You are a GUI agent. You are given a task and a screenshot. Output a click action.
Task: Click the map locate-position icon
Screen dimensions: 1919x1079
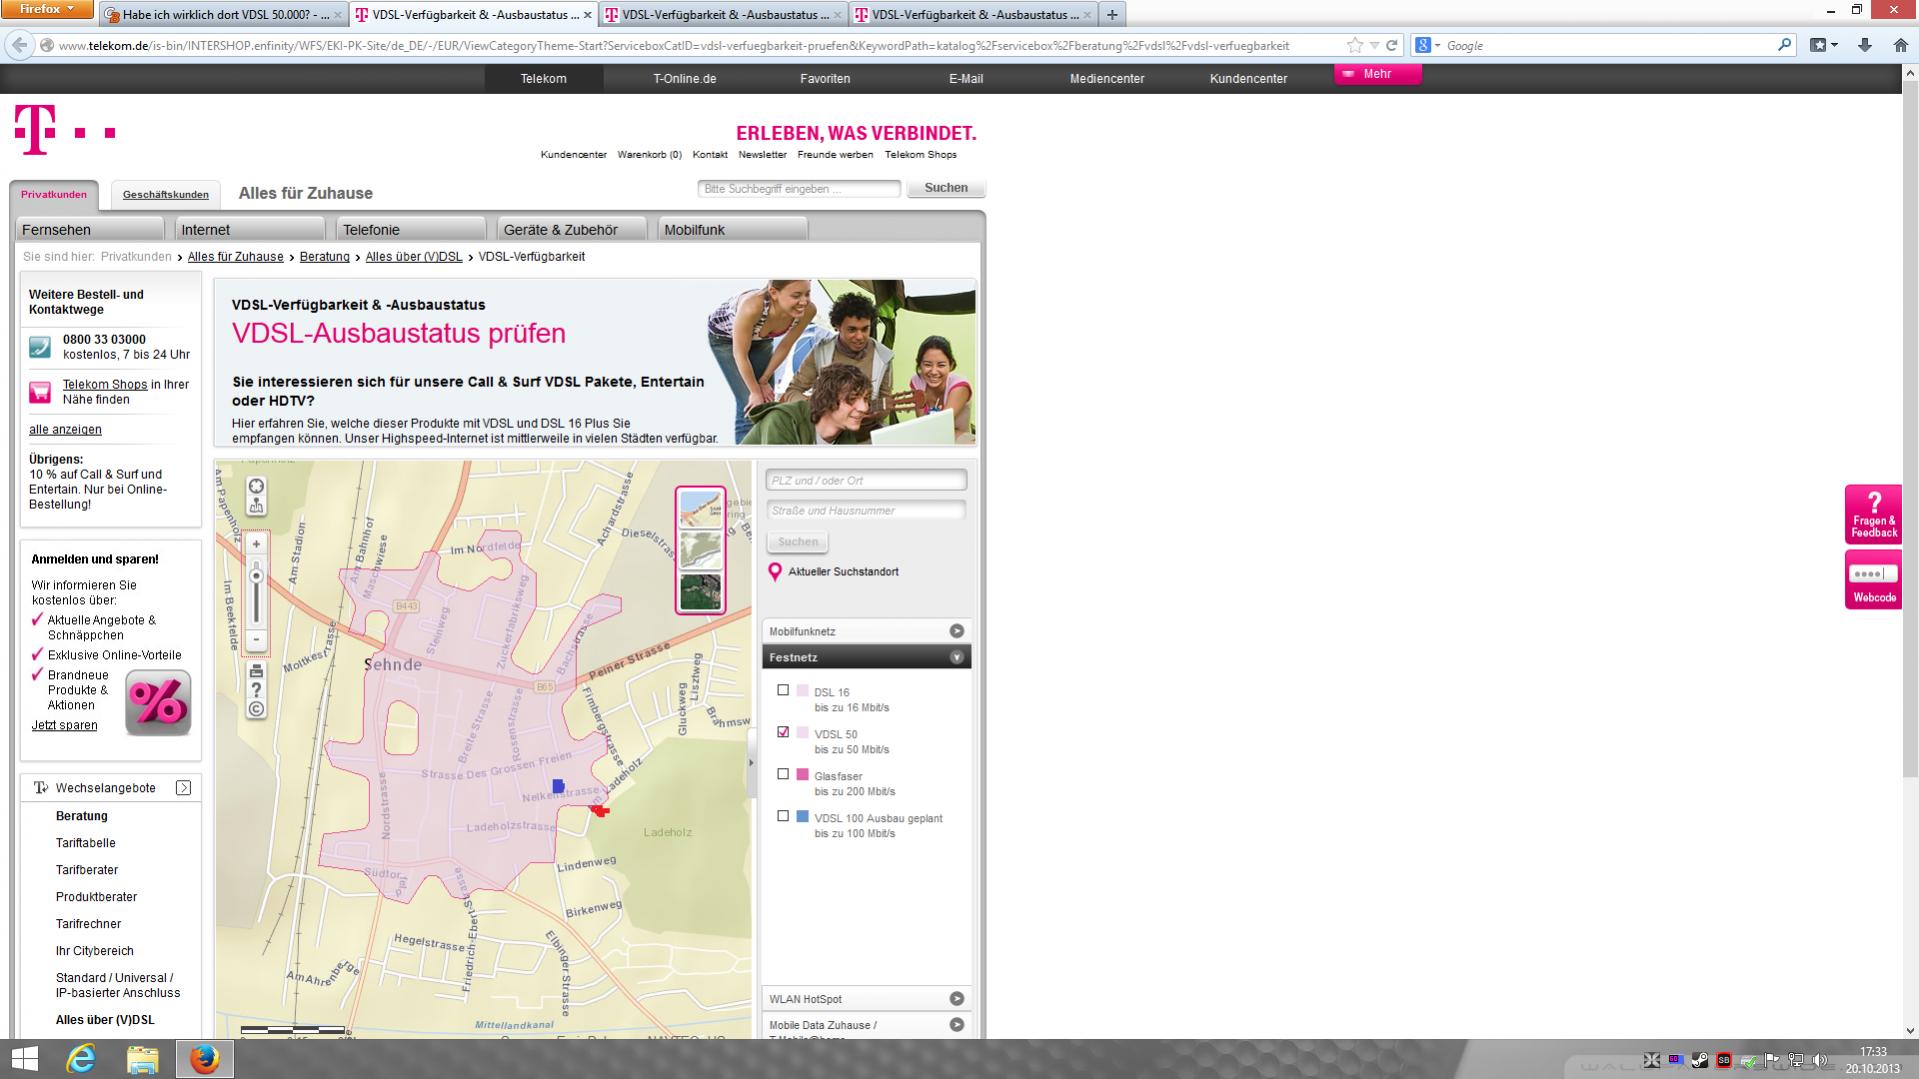tap(256, 506)
